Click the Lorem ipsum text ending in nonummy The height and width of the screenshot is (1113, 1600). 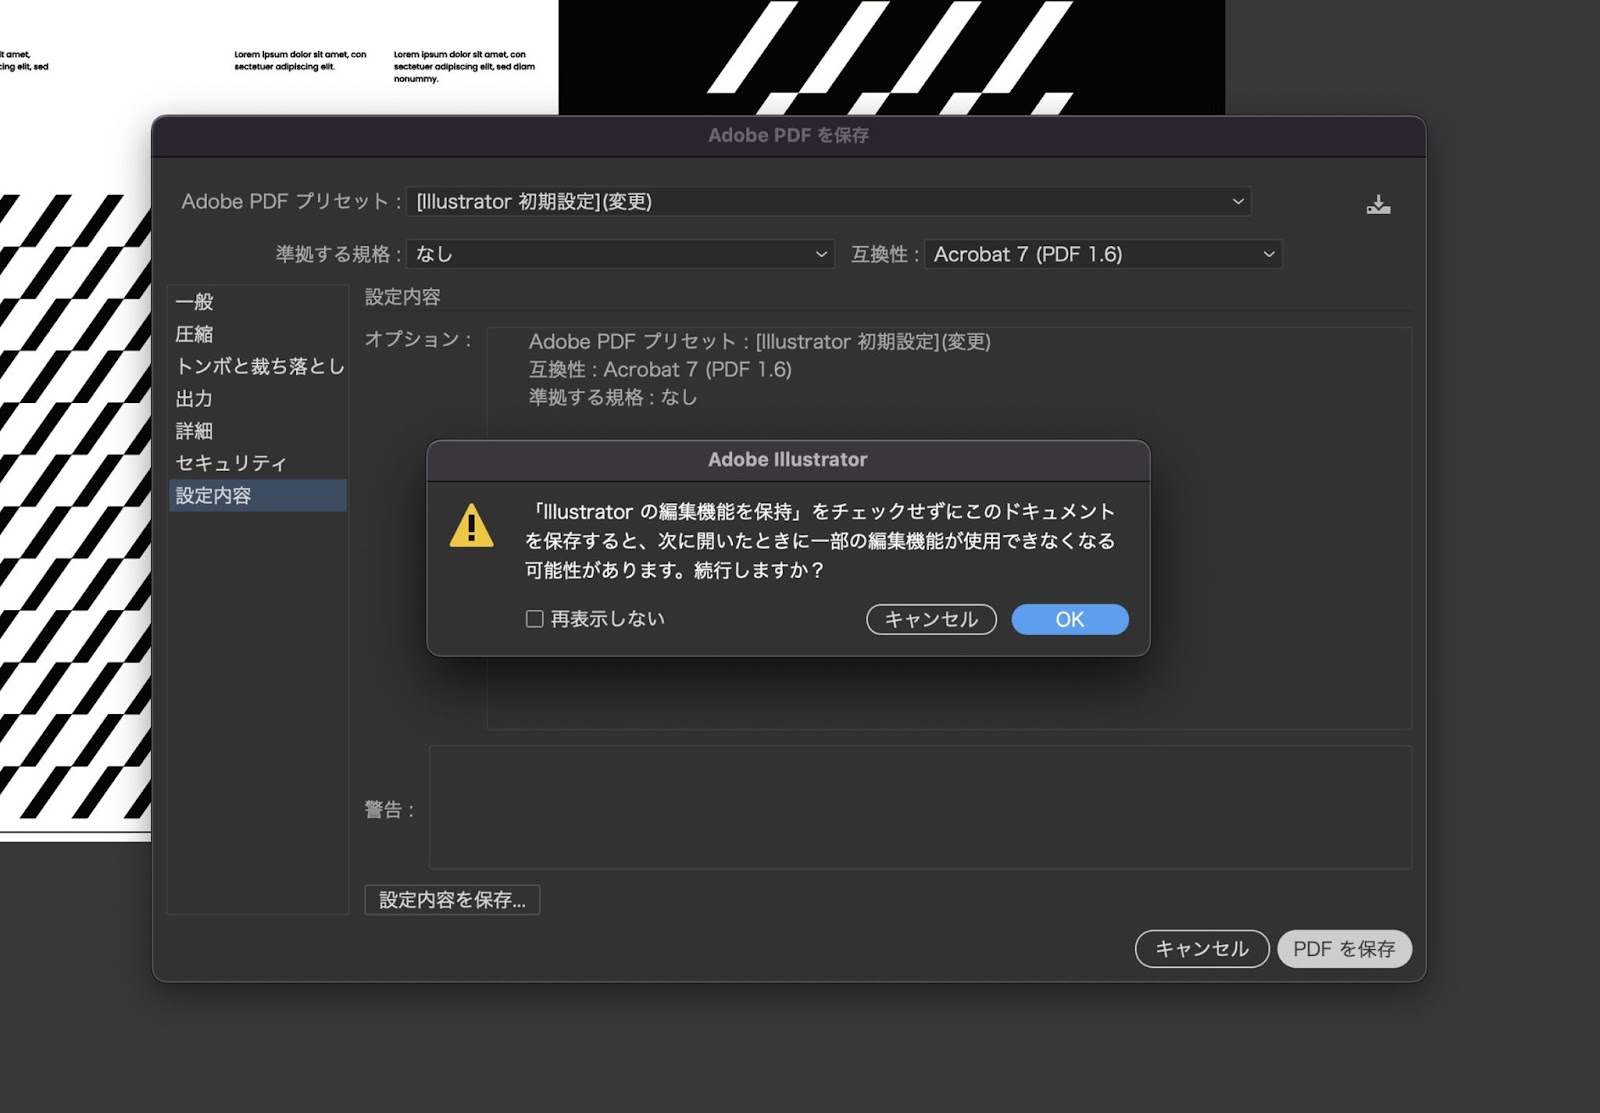pos(464,67)
